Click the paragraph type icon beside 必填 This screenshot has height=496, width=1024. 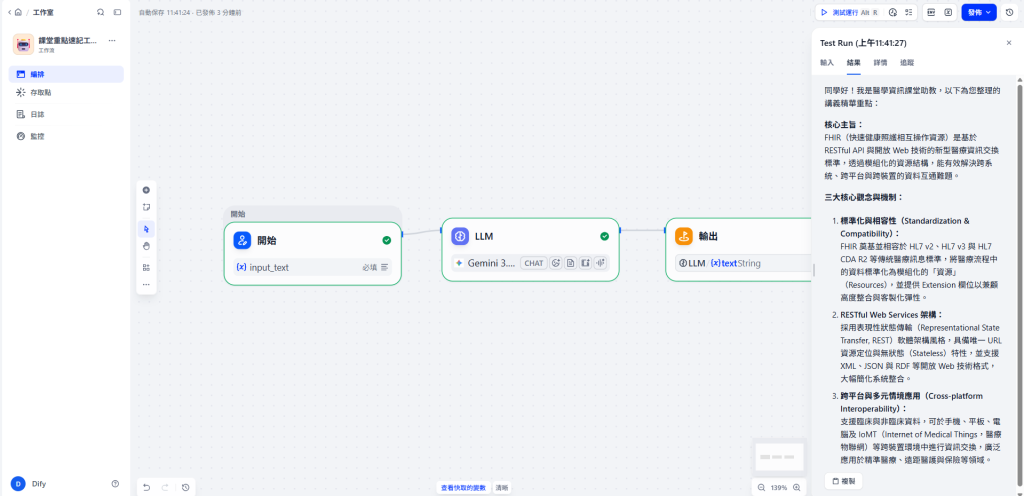[385, 267]
